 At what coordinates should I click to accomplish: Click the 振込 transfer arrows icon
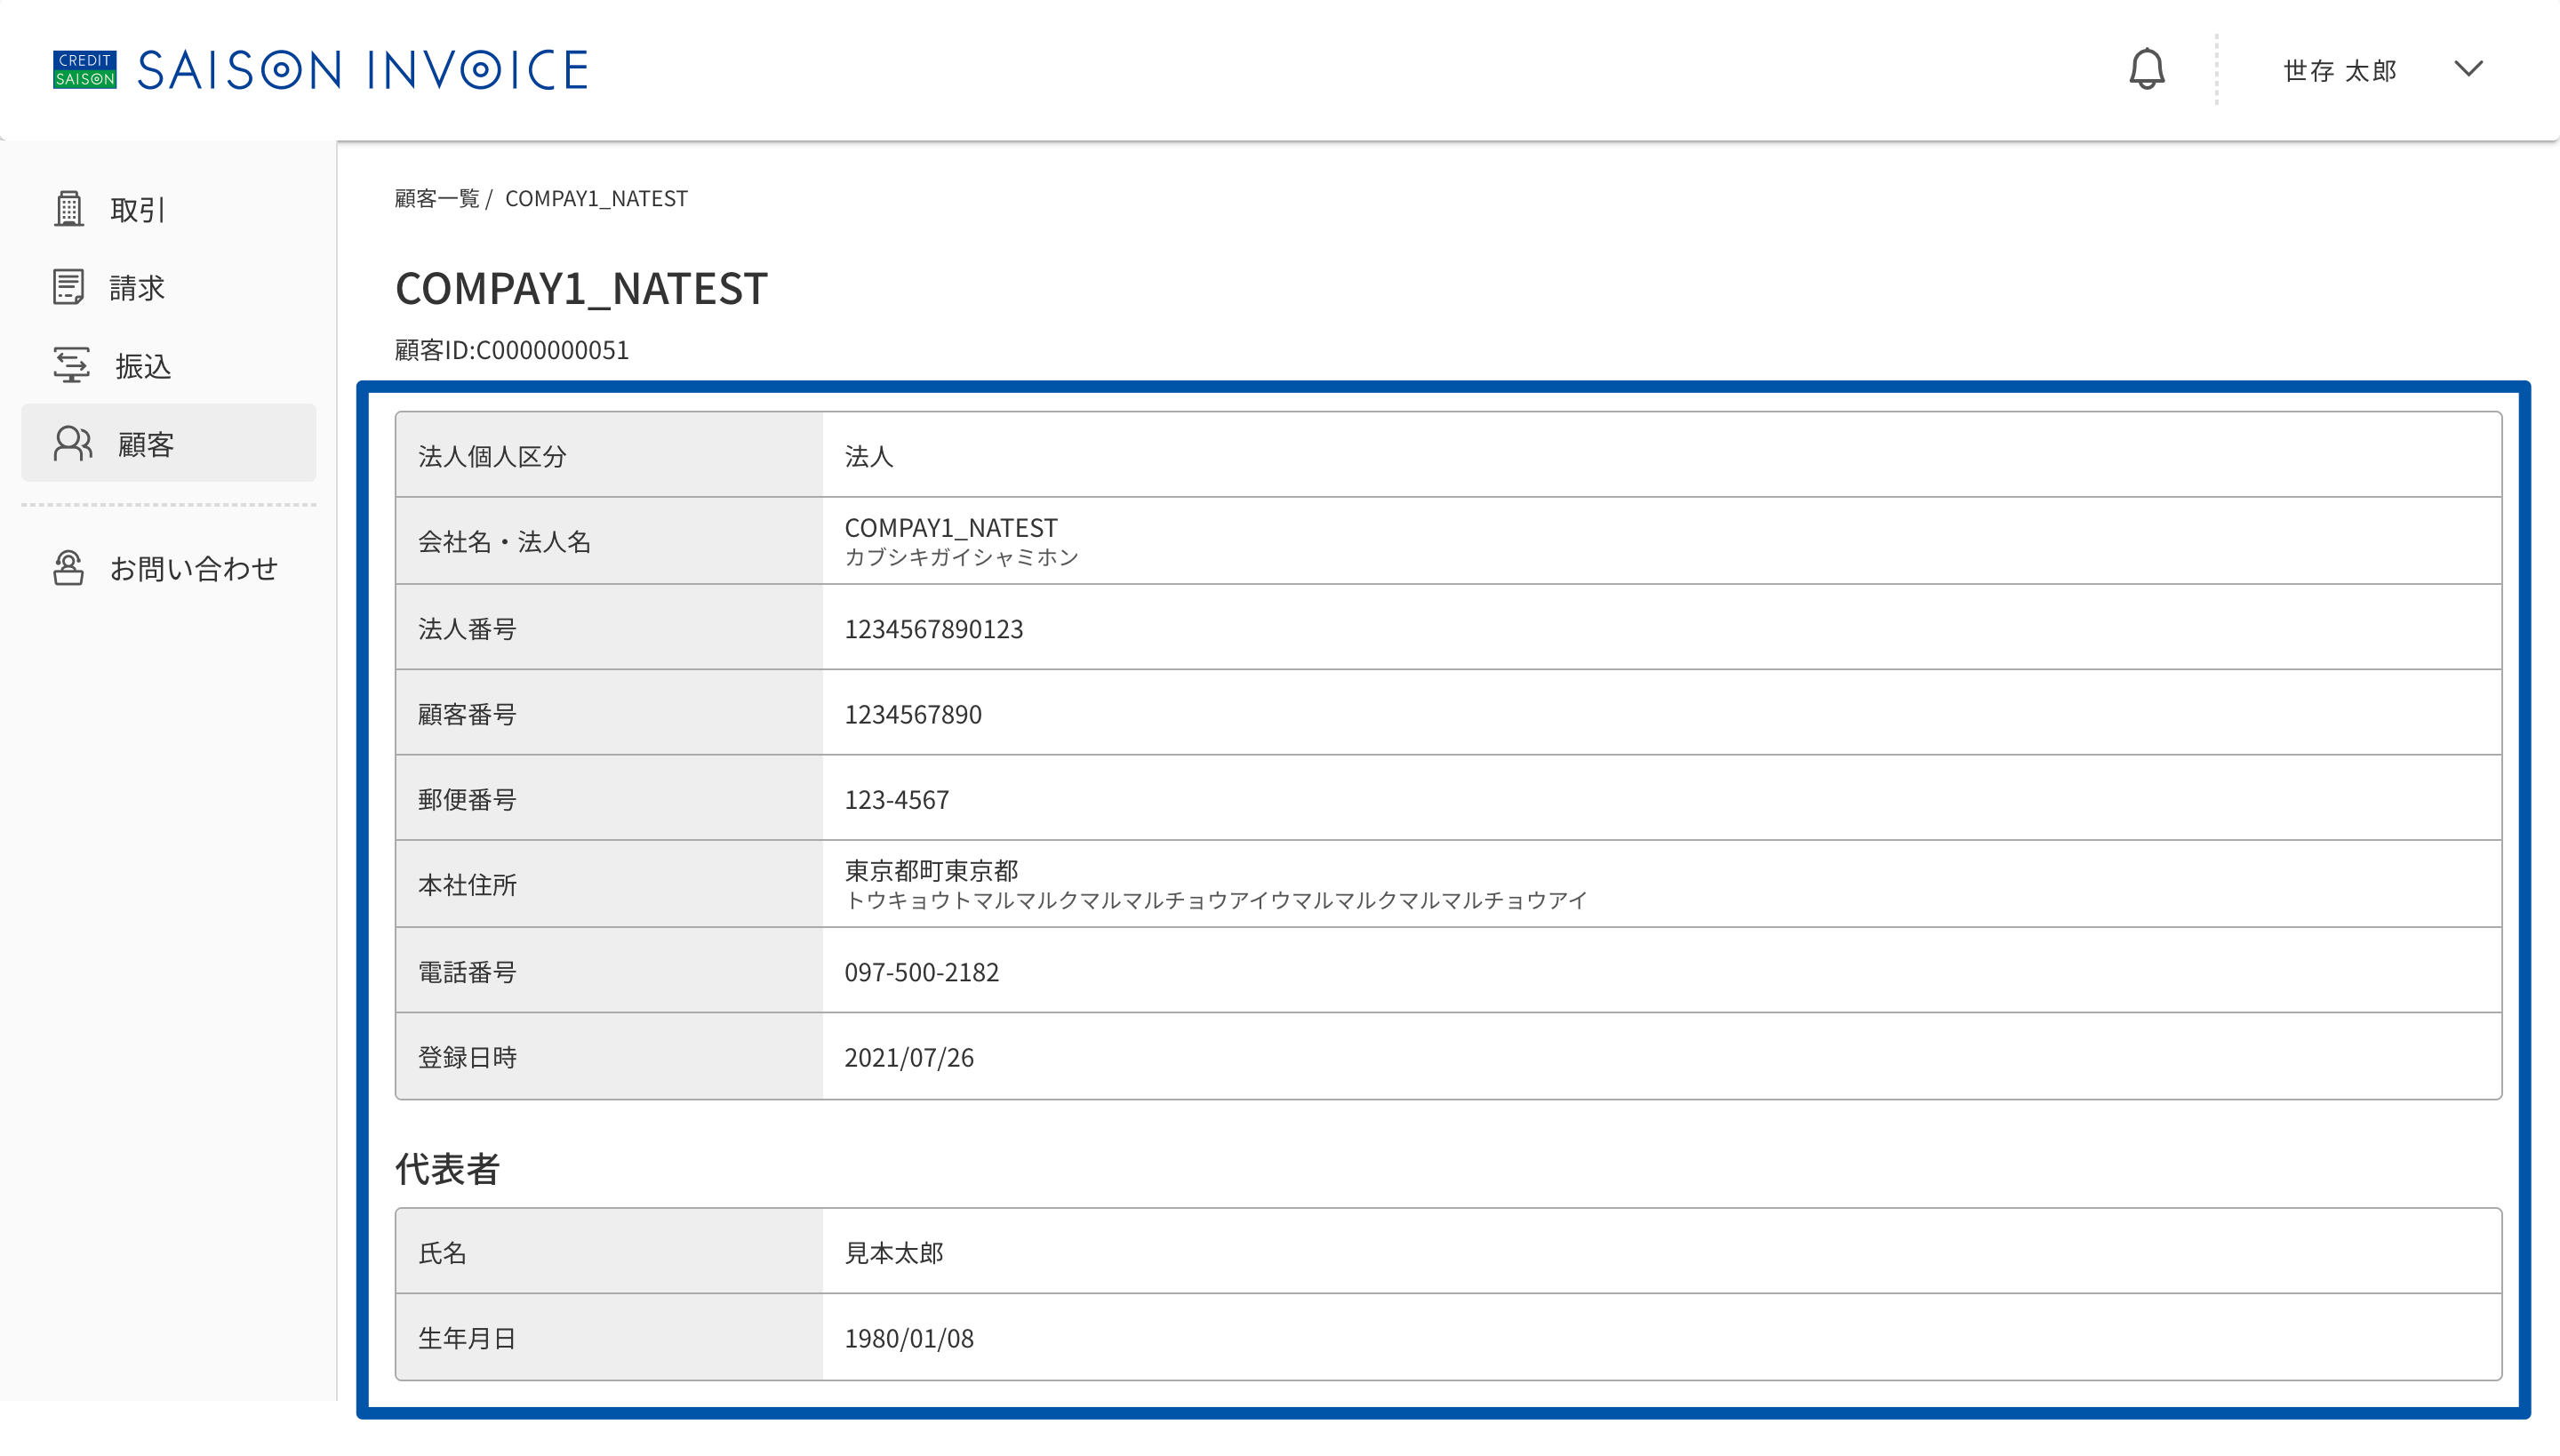click(x=71, y=365)
